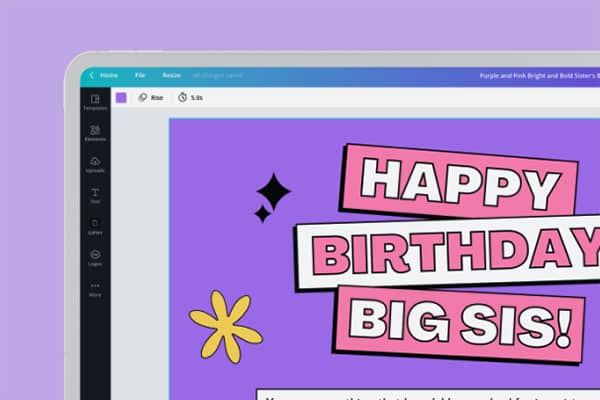Open the Elements sidebar panel
Screen dimensions: 600x400
(x=95, y=133)
